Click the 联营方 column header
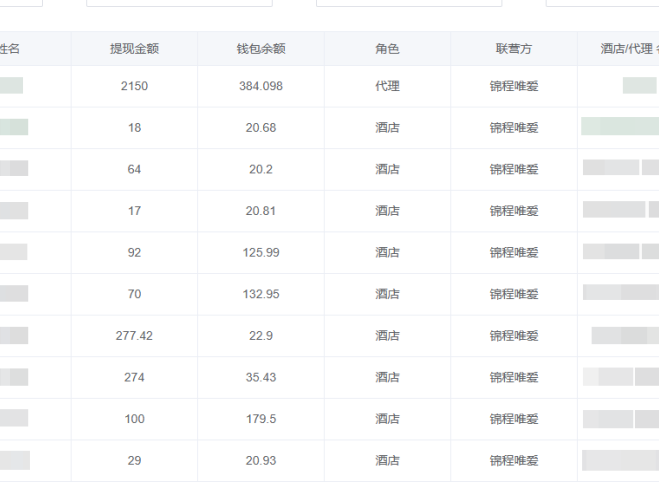The width and height of the screenshot is (659, 495). coord(514,48)
